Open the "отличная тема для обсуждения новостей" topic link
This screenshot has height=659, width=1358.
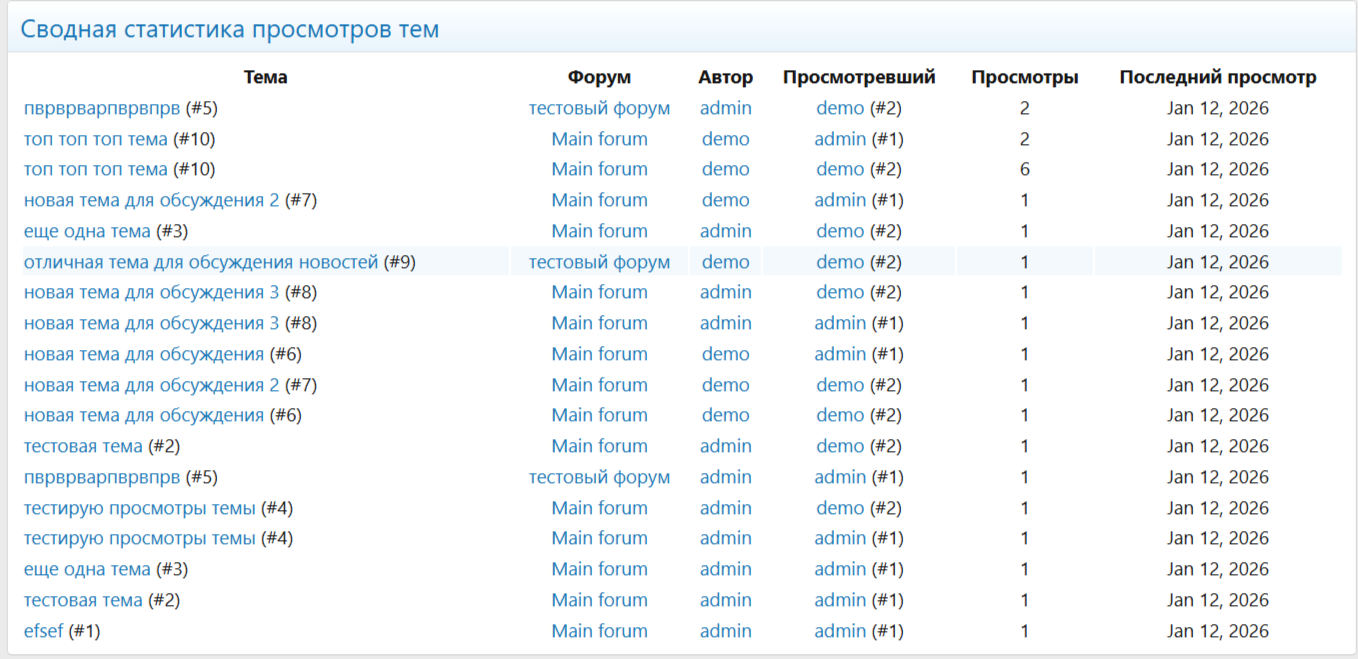coord(201,262)
